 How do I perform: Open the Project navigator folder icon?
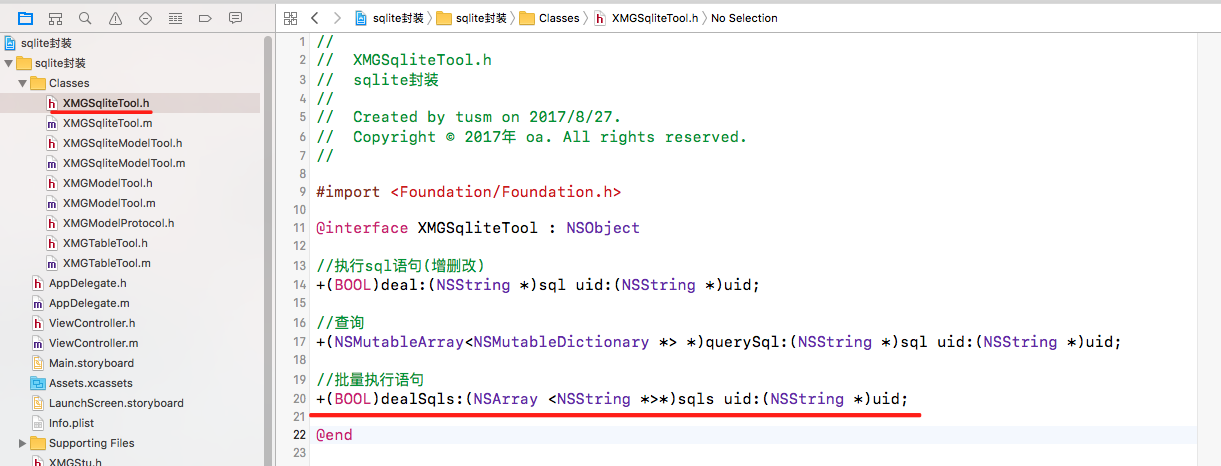pos(25,18)
